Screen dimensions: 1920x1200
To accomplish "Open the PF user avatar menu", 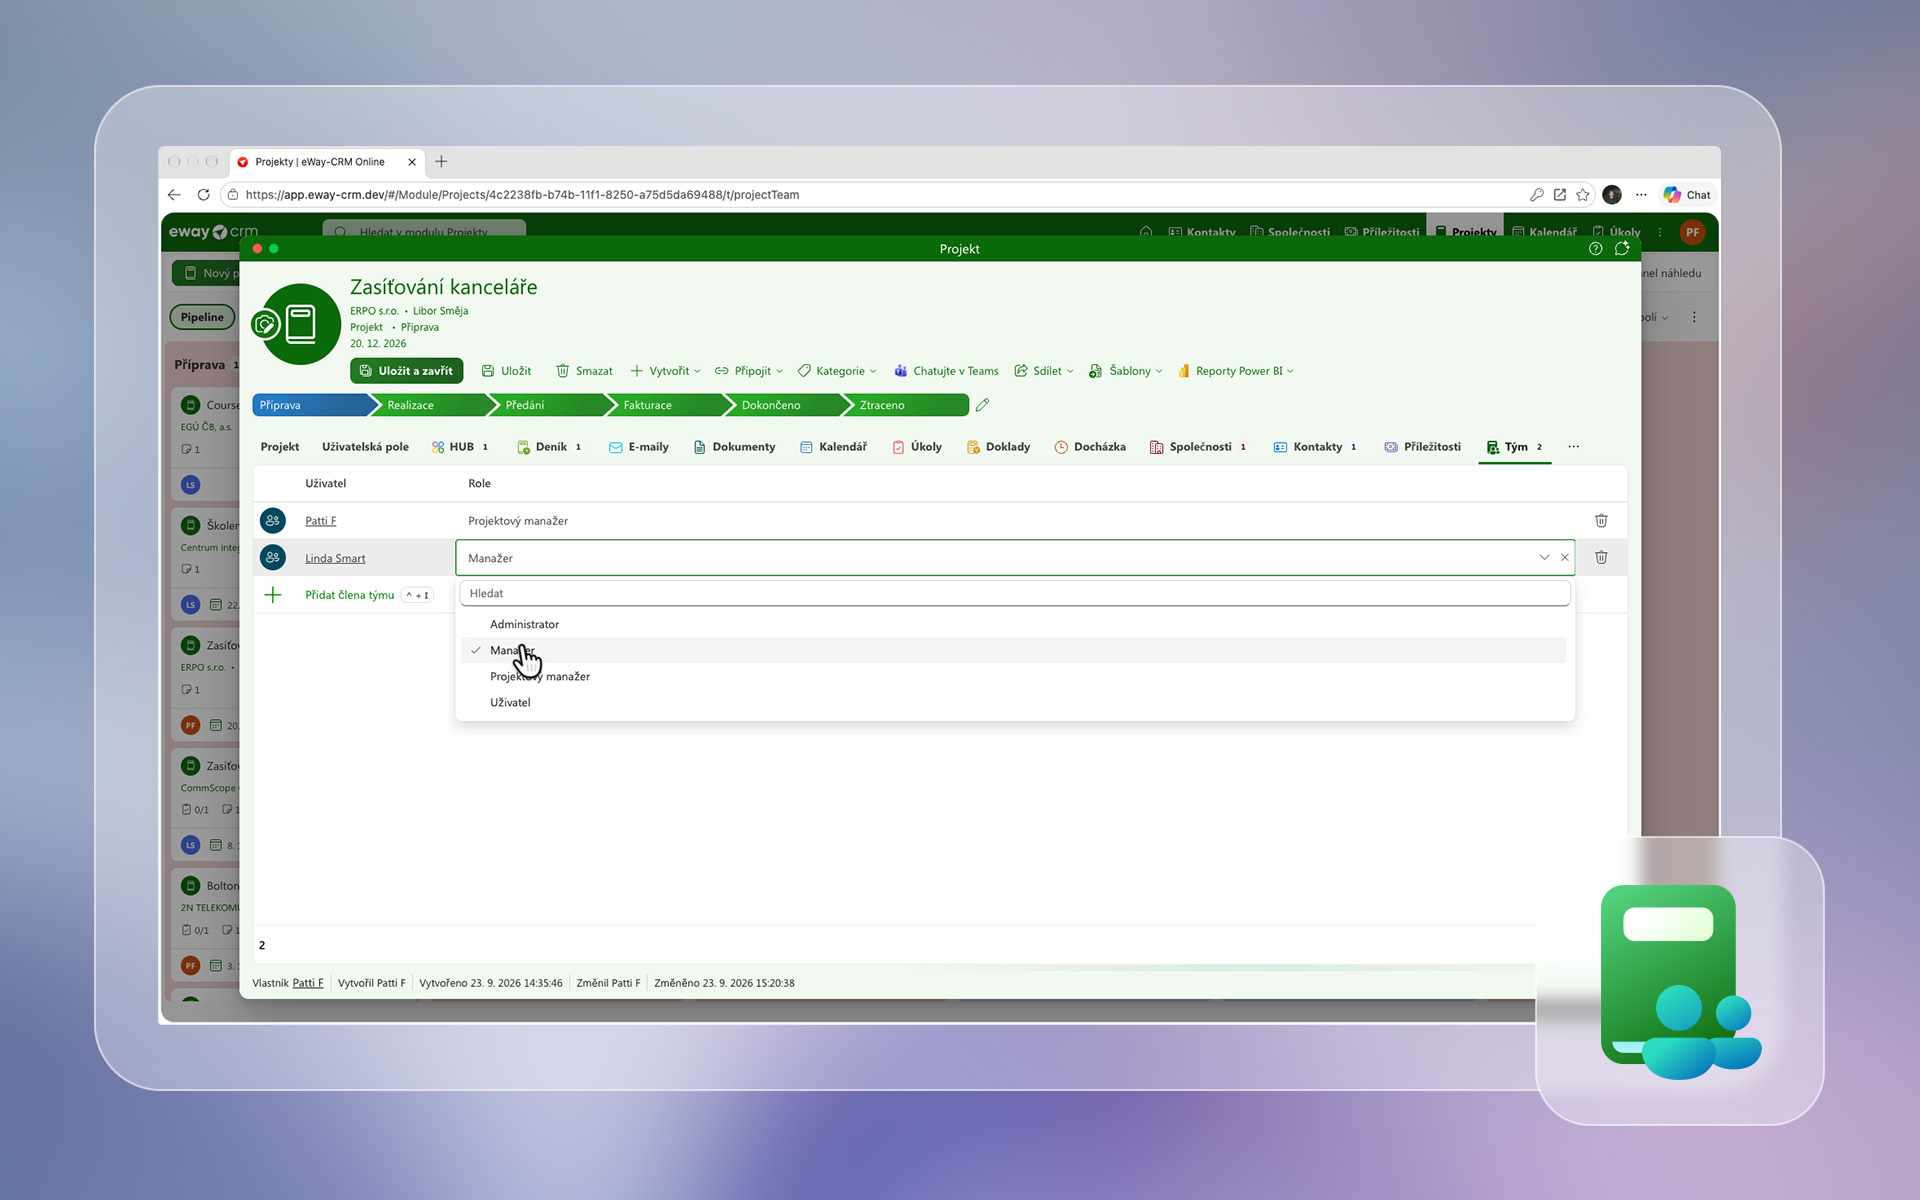I will pos(1692,232).
